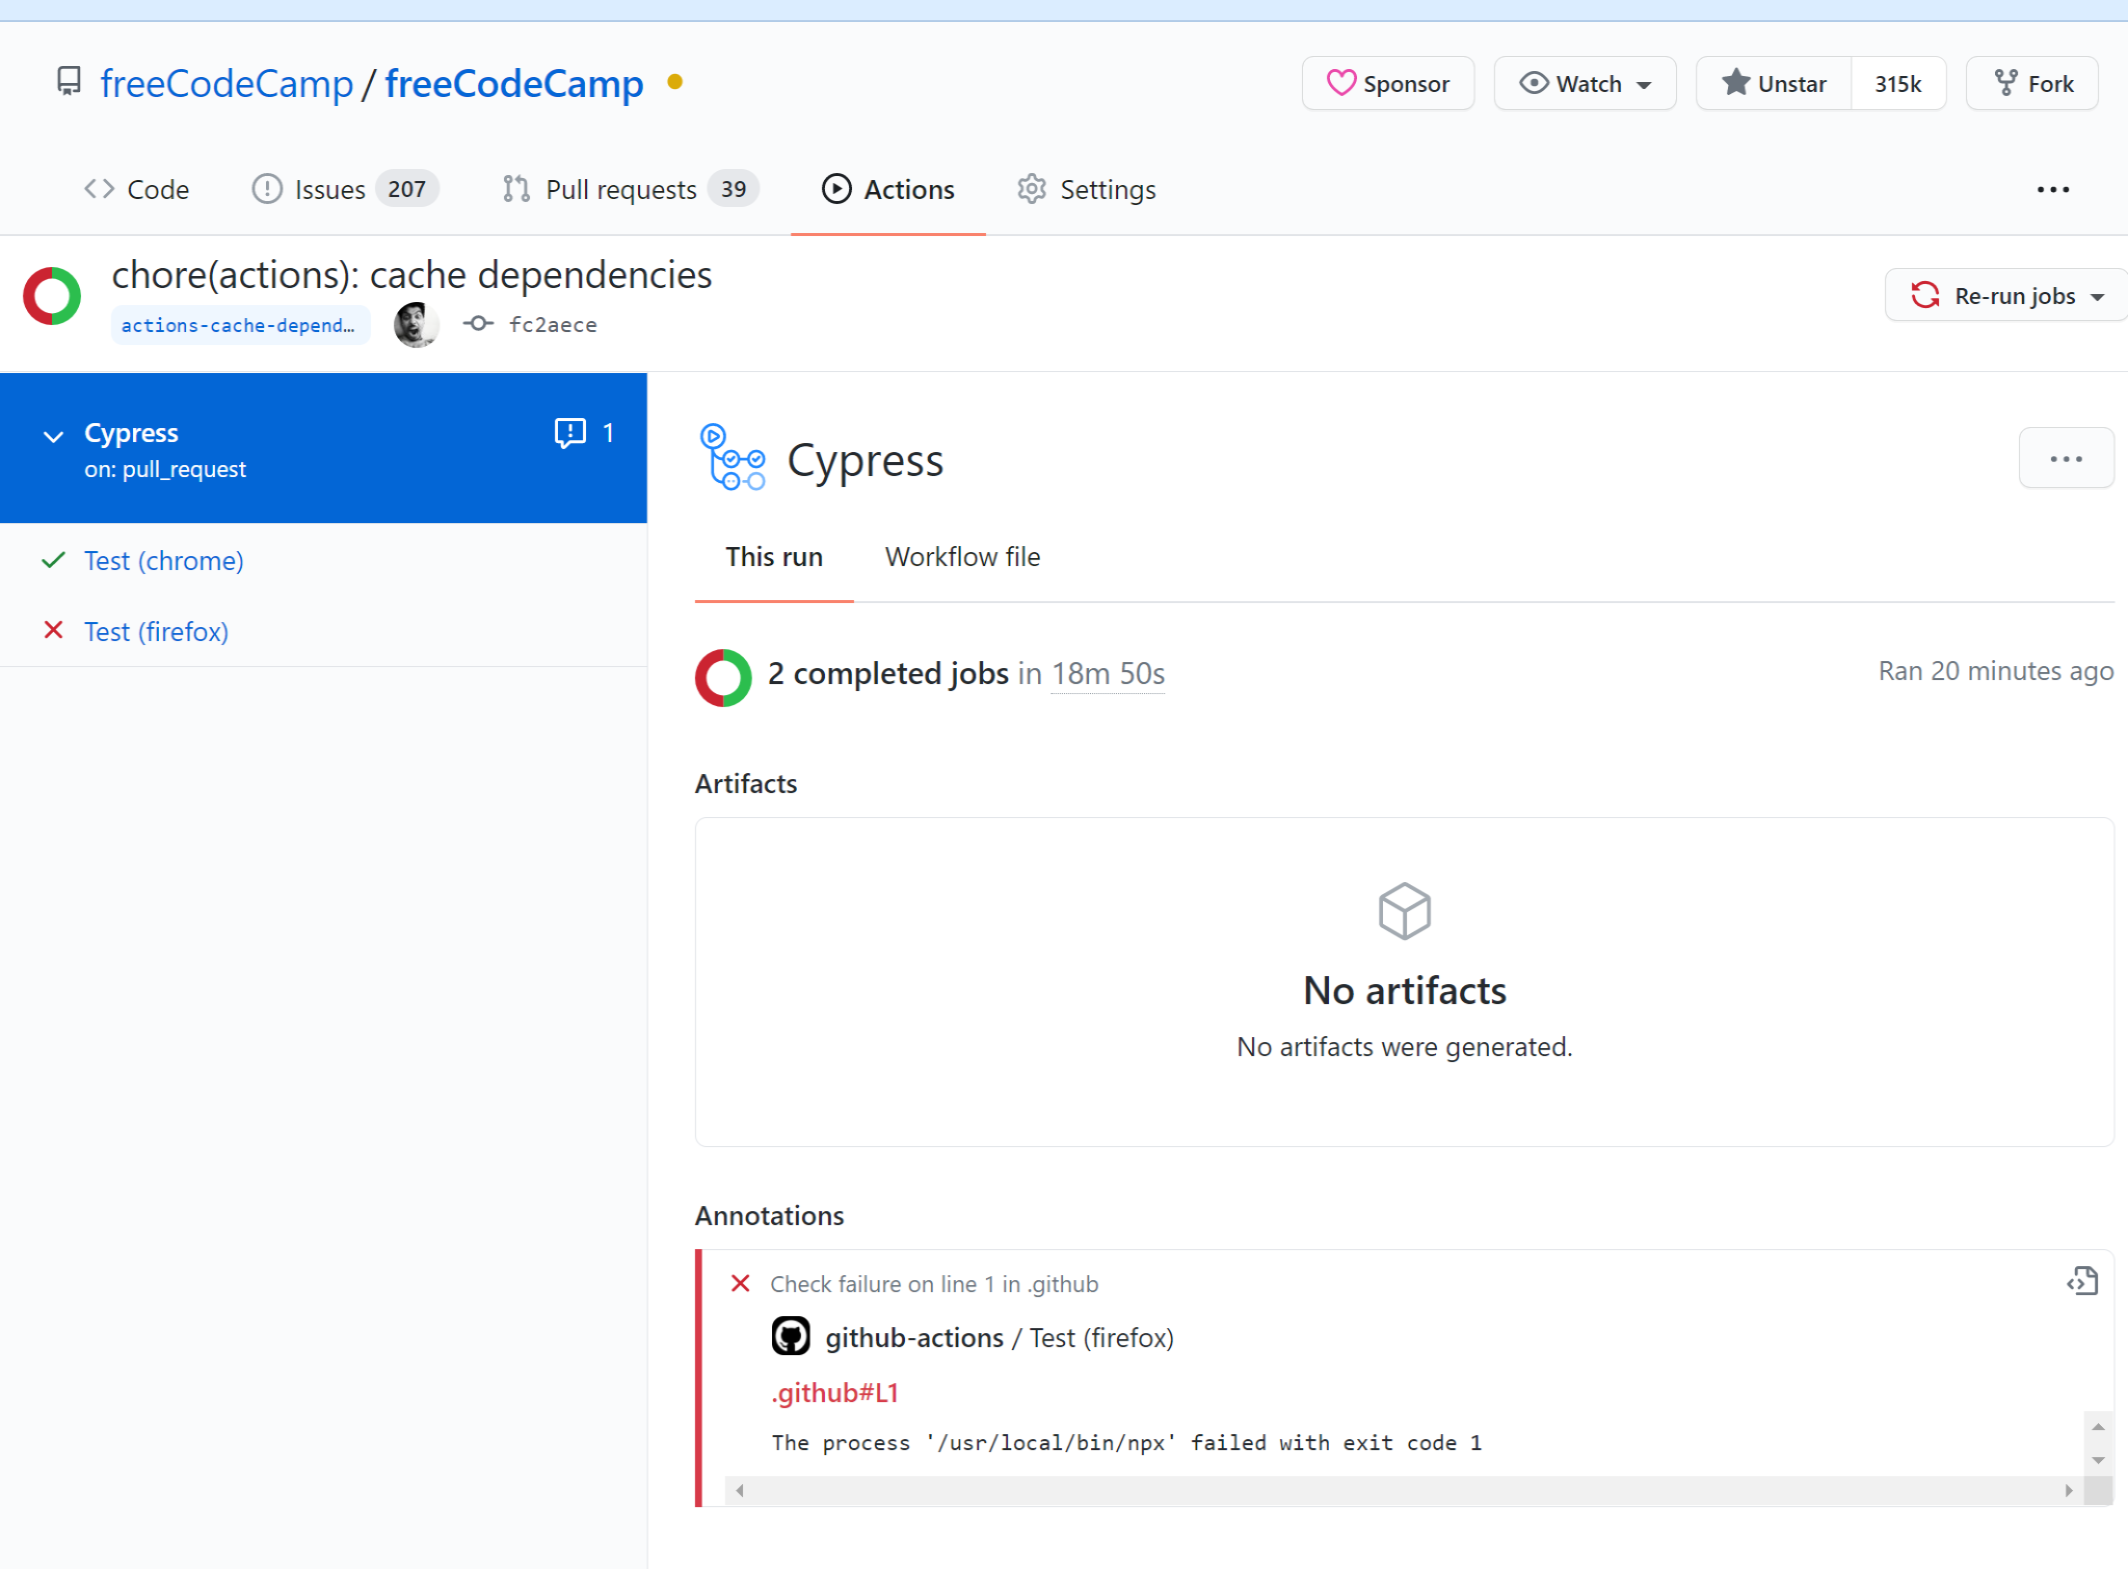Click the 18m 50s duration link
Screen dimensions: 2128x1569
click(1107, 673)
